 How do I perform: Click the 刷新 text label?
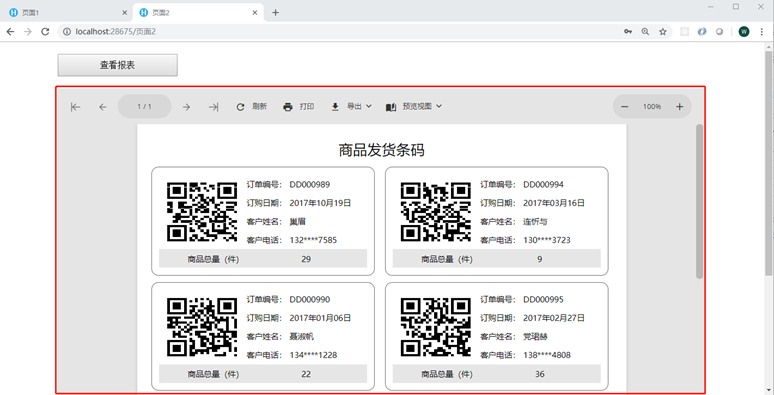point(260,106)
